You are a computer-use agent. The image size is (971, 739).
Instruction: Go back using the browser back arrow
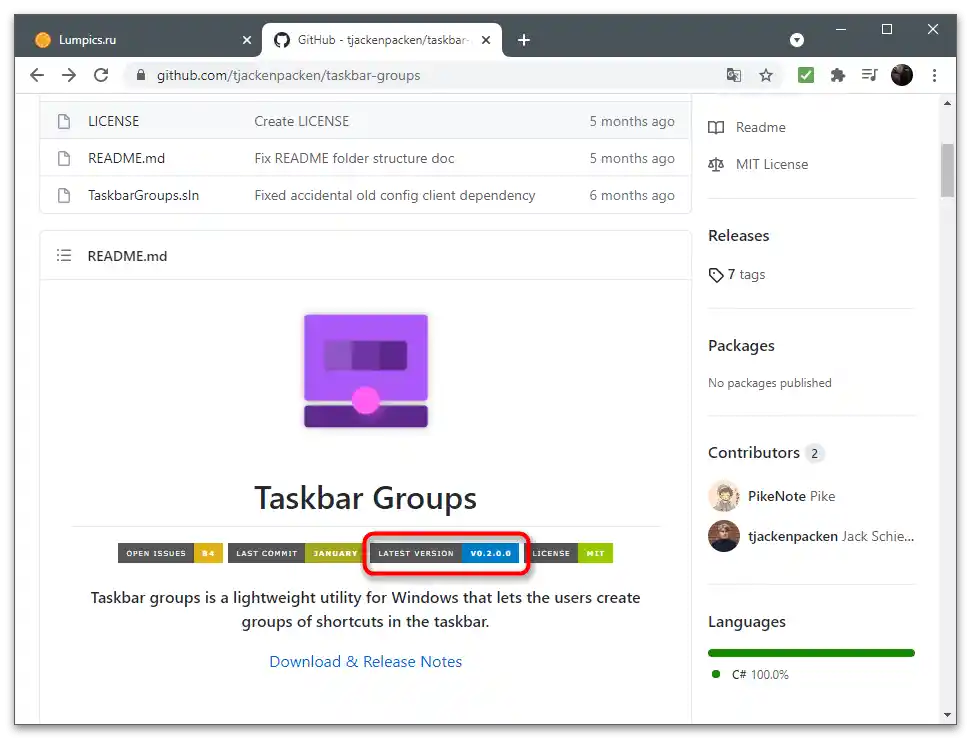pos(37,75)
